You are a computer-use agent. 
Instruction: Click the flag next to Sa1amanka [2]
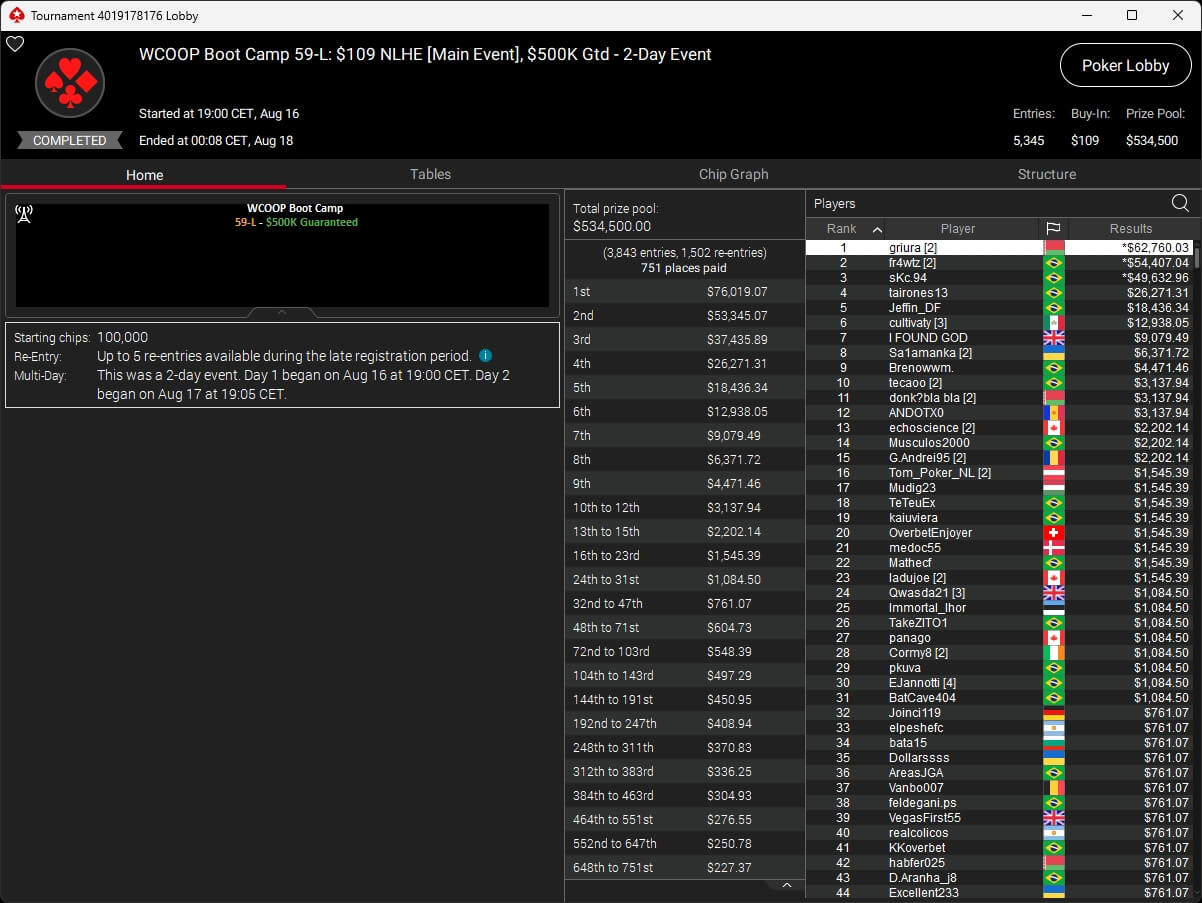[1053, 353]
